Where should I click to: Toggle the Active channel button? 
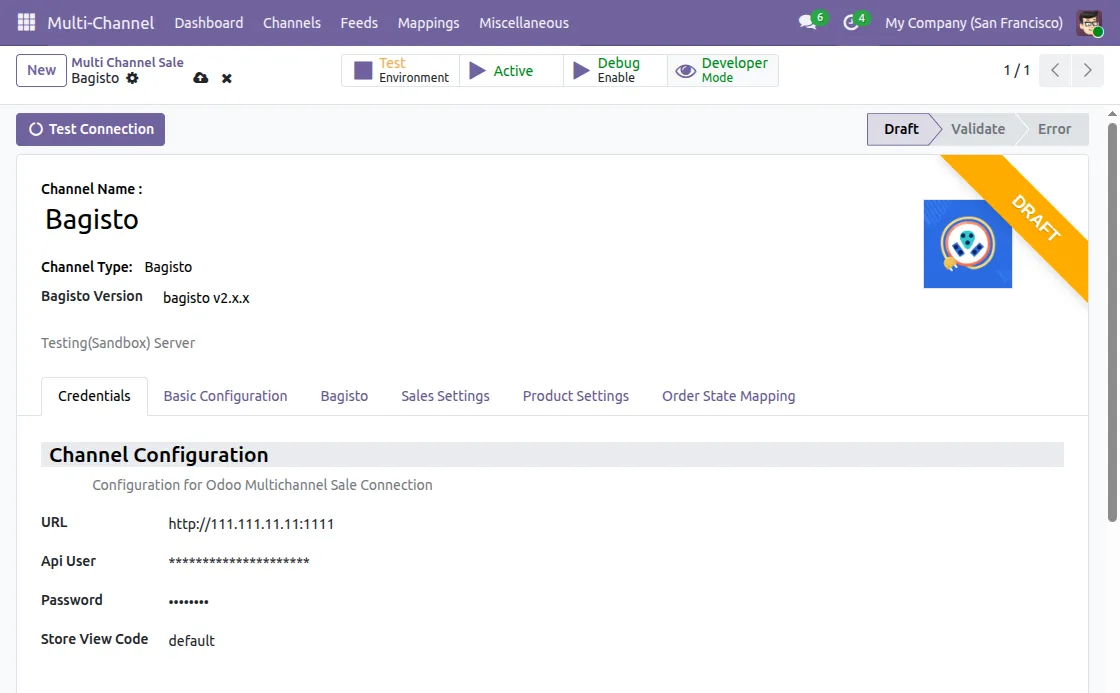511,71
